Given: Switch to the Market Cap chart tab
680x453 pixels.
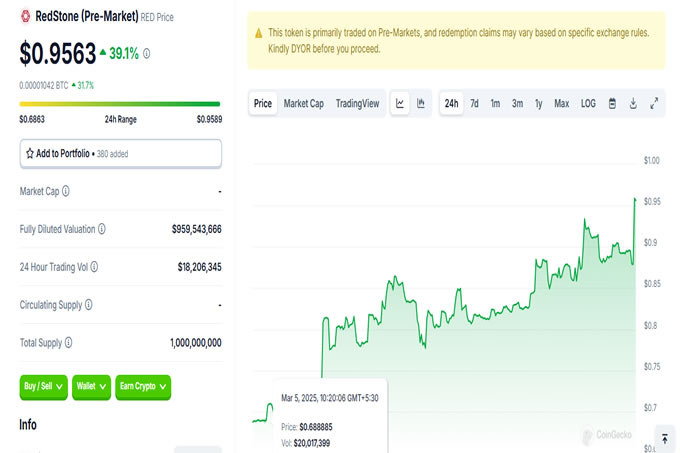Looking at the screenshot, I should pos(303,103).
